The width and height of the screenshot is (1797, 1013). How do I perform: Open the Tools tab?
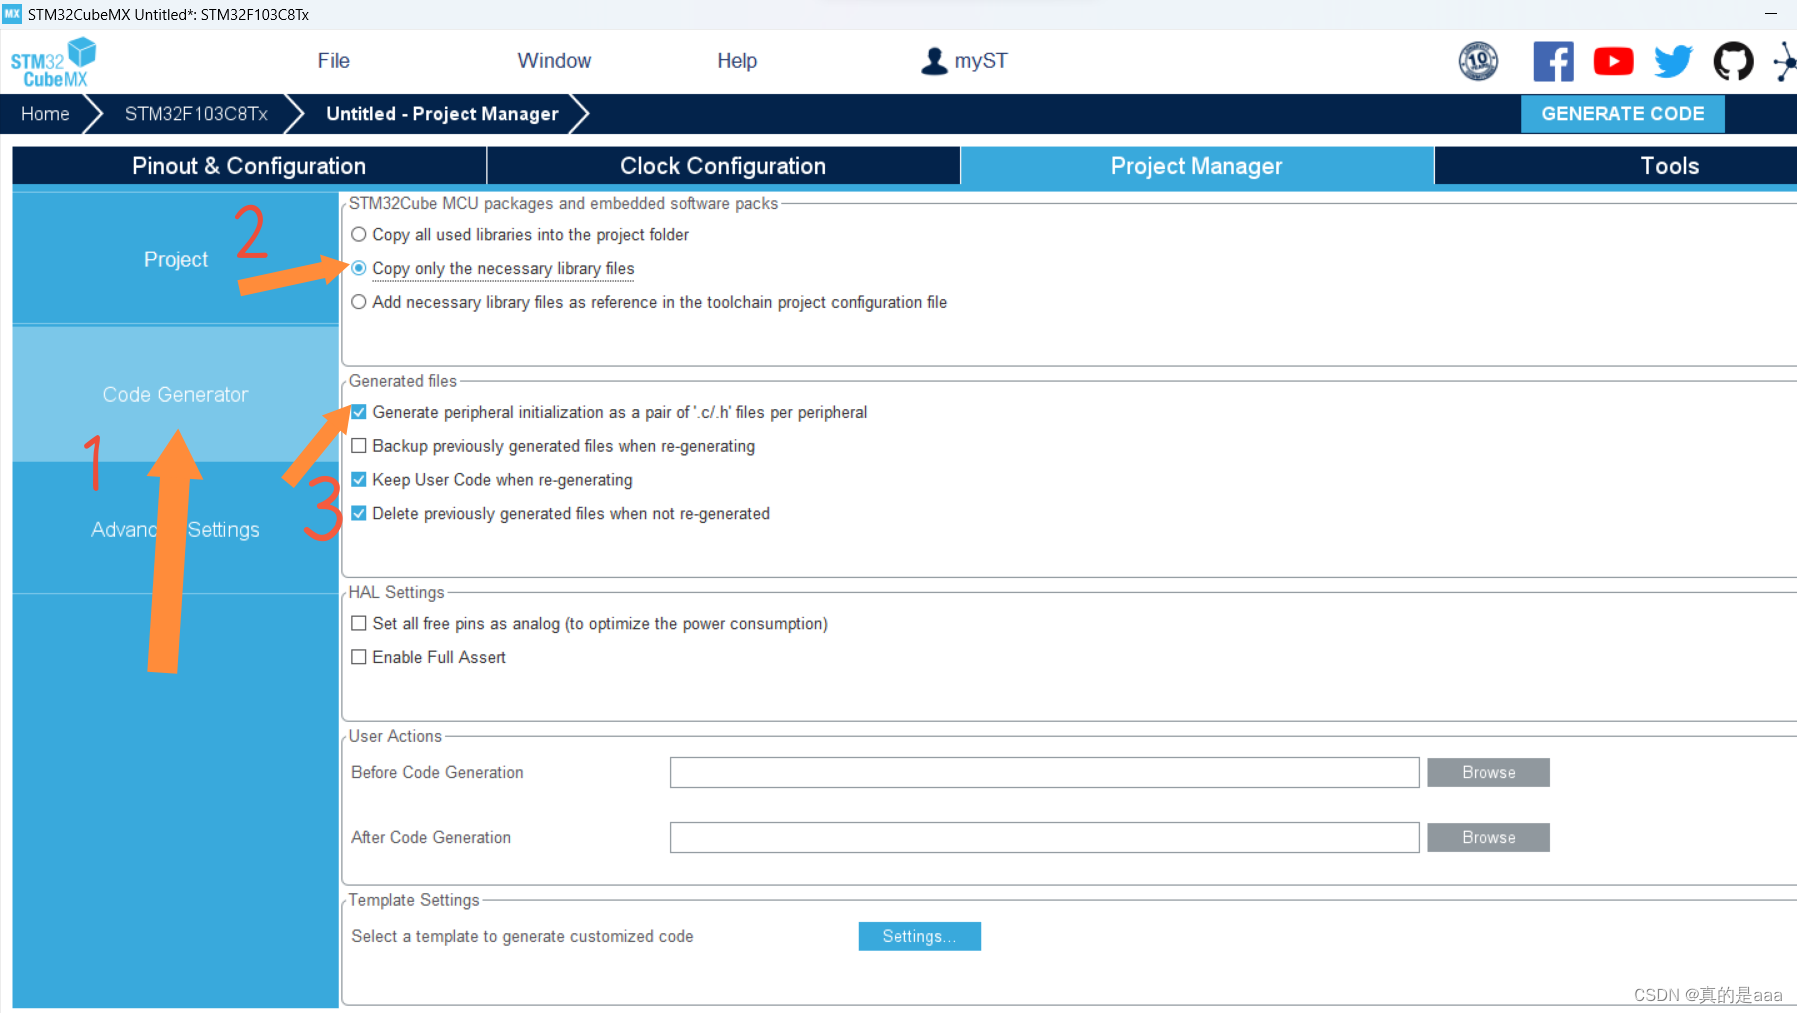1669,166
